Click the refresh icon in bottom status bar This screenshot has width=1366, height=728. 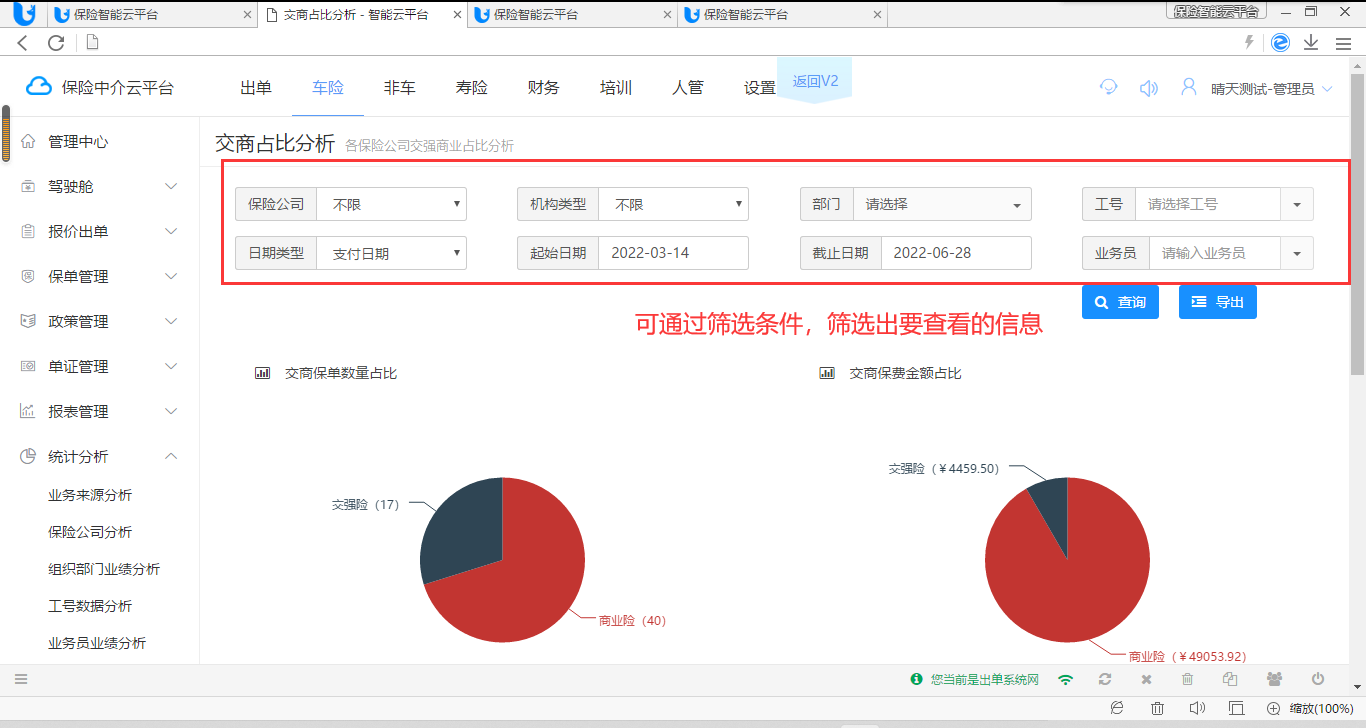point(1105,680)
